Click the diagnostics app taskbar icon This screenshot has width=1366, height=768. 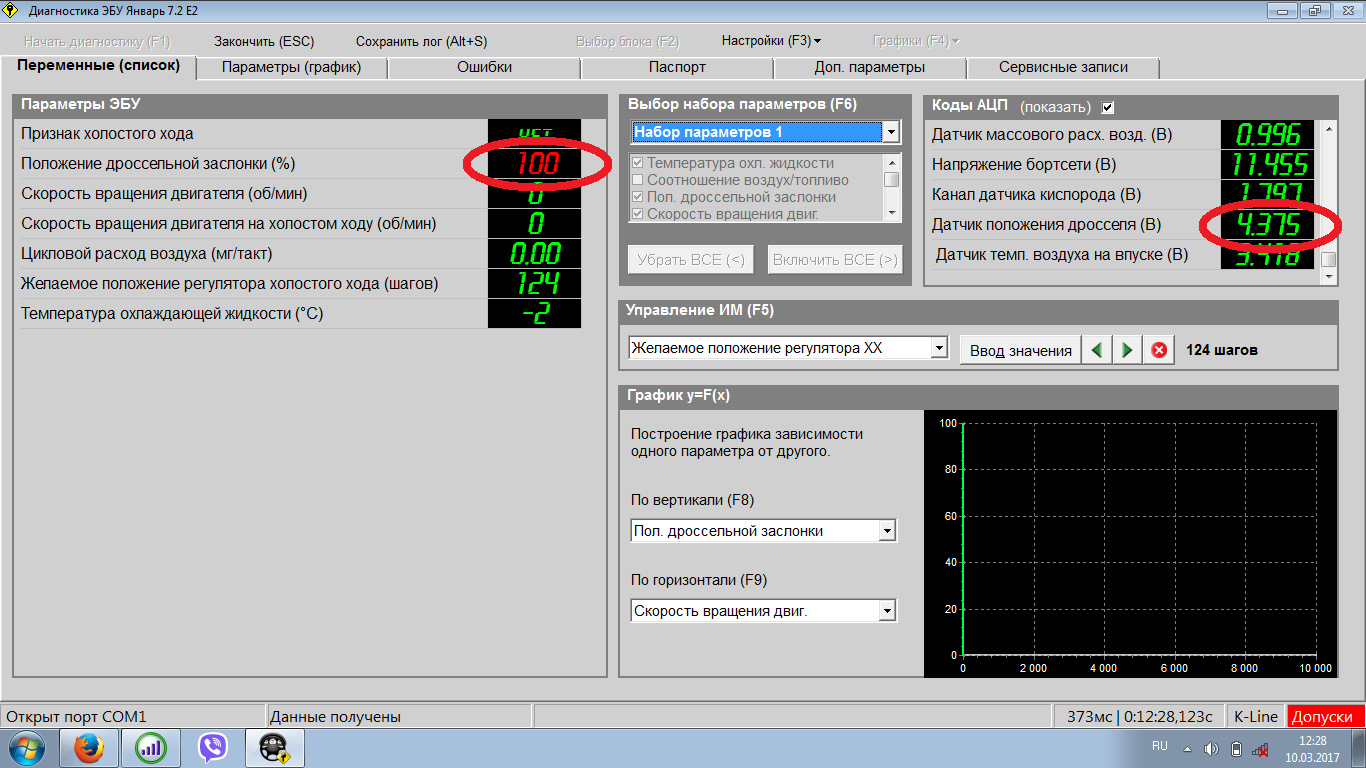pyautogui.click(x=273, y=747)
